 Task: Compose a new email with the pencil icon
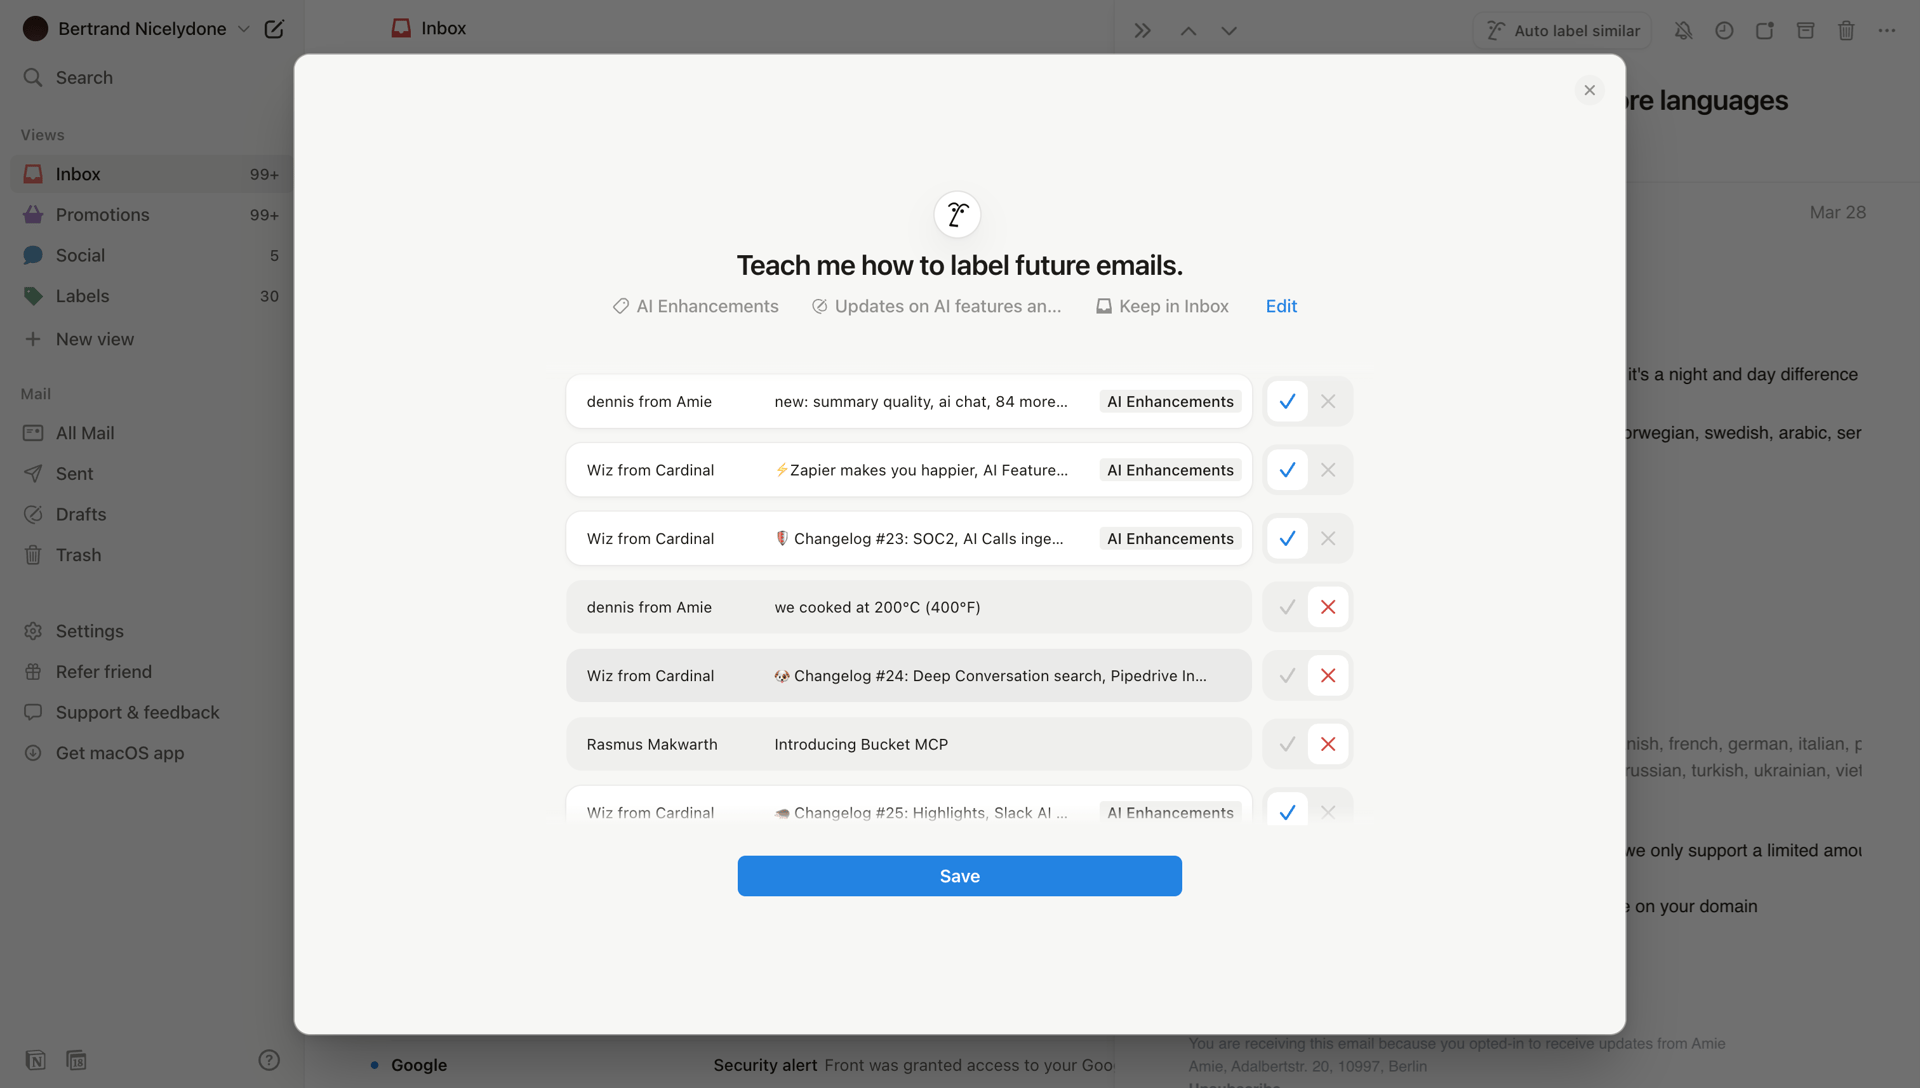[275, 29]
